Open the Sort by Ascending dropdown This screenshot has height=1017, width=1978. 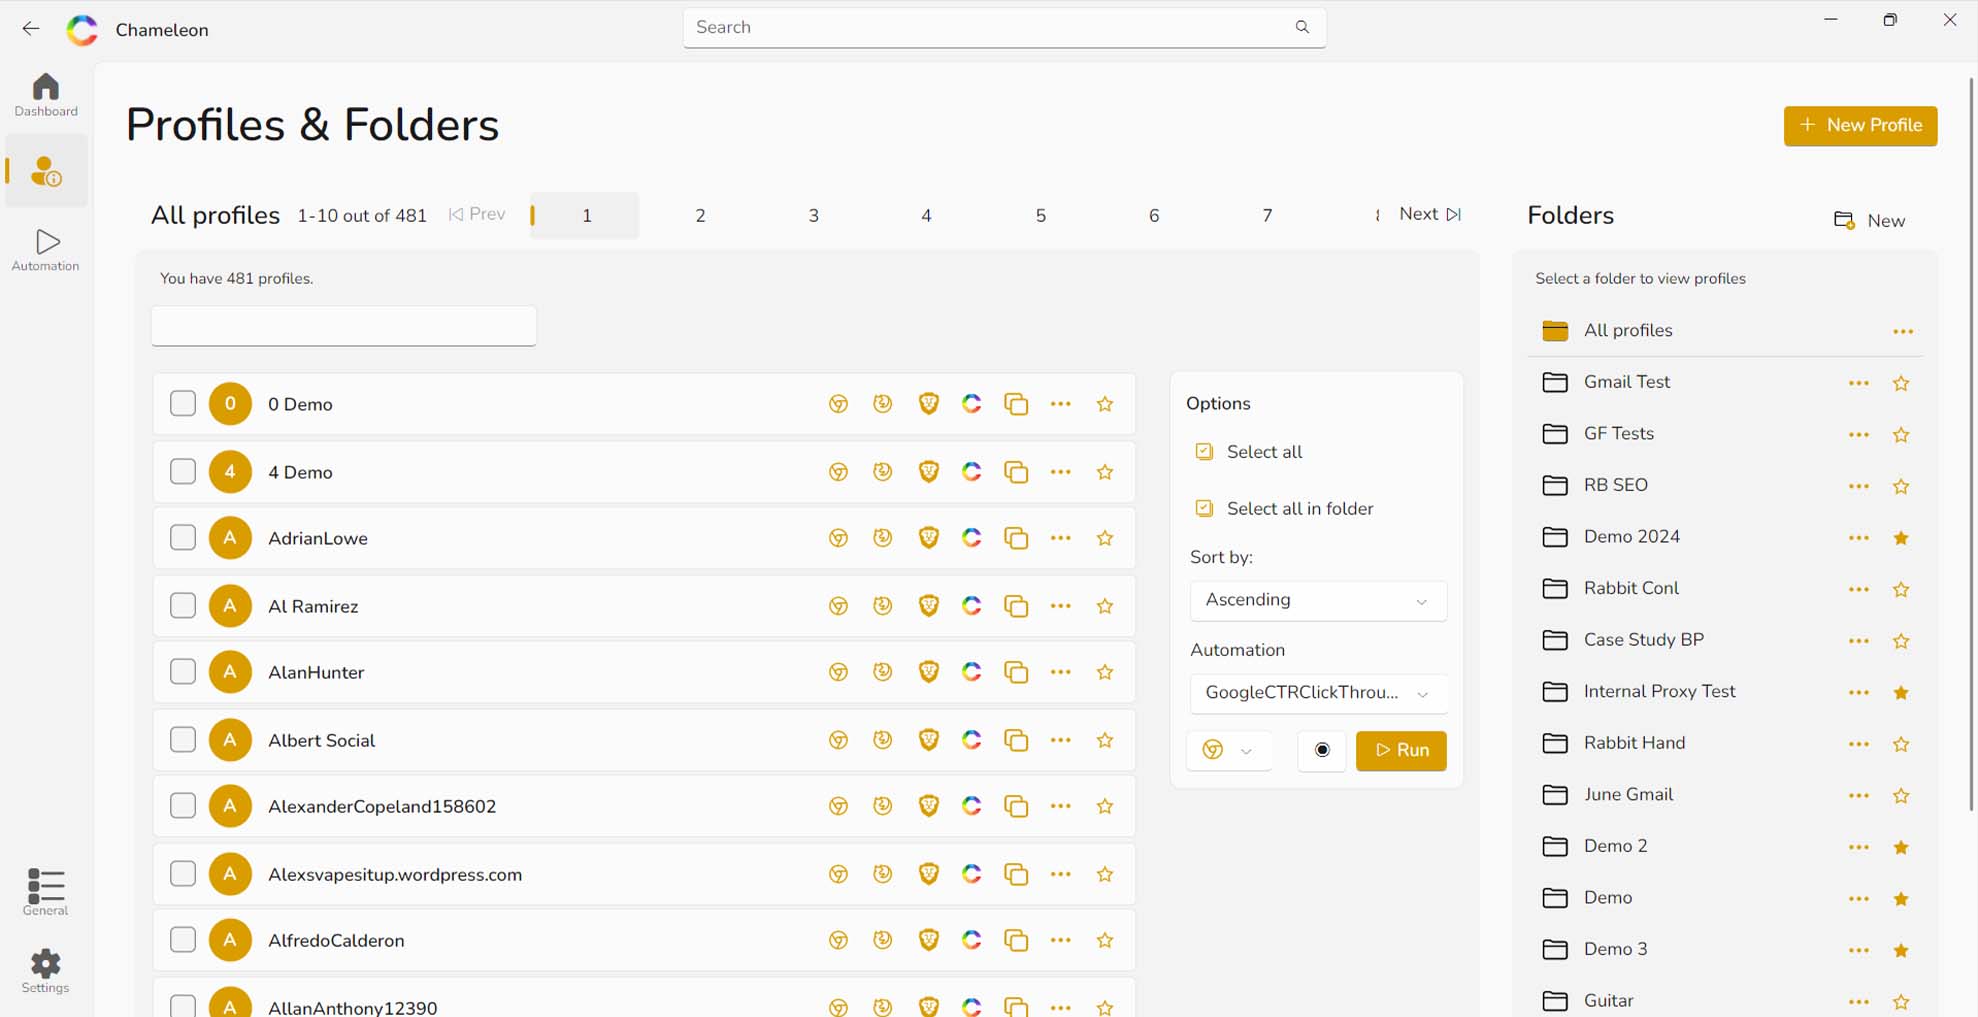(1318, 600)
